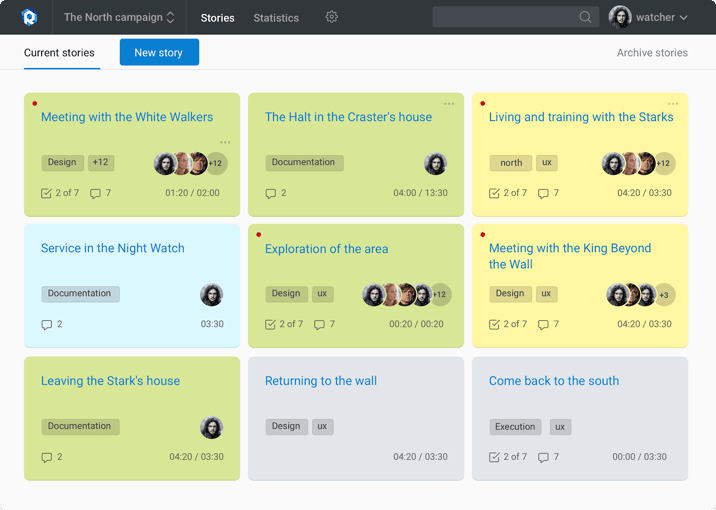716x510 pixels.
Task: Open three-dot menu on Starks training card
Action: click(673, 104)
